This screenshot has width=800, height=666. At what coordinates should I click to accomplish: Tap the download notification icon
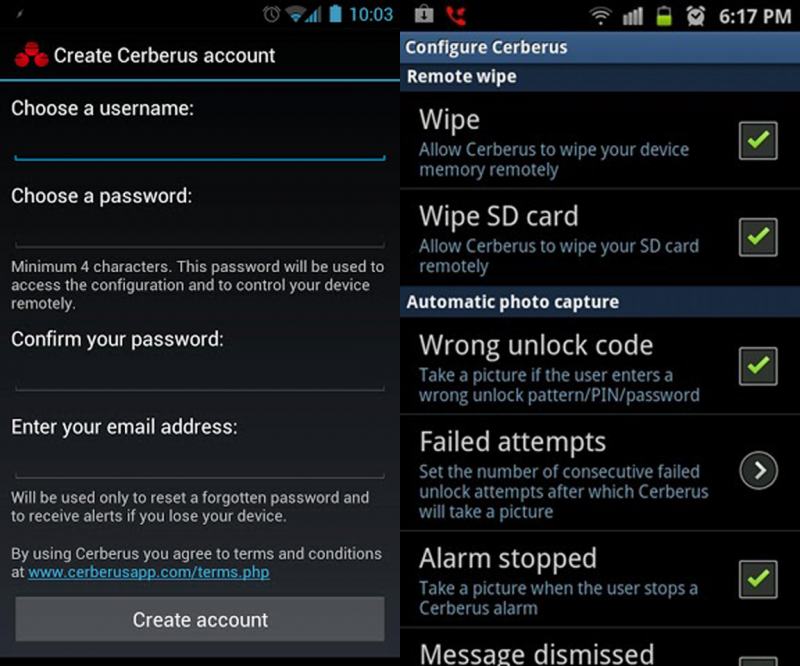(424, 14)
